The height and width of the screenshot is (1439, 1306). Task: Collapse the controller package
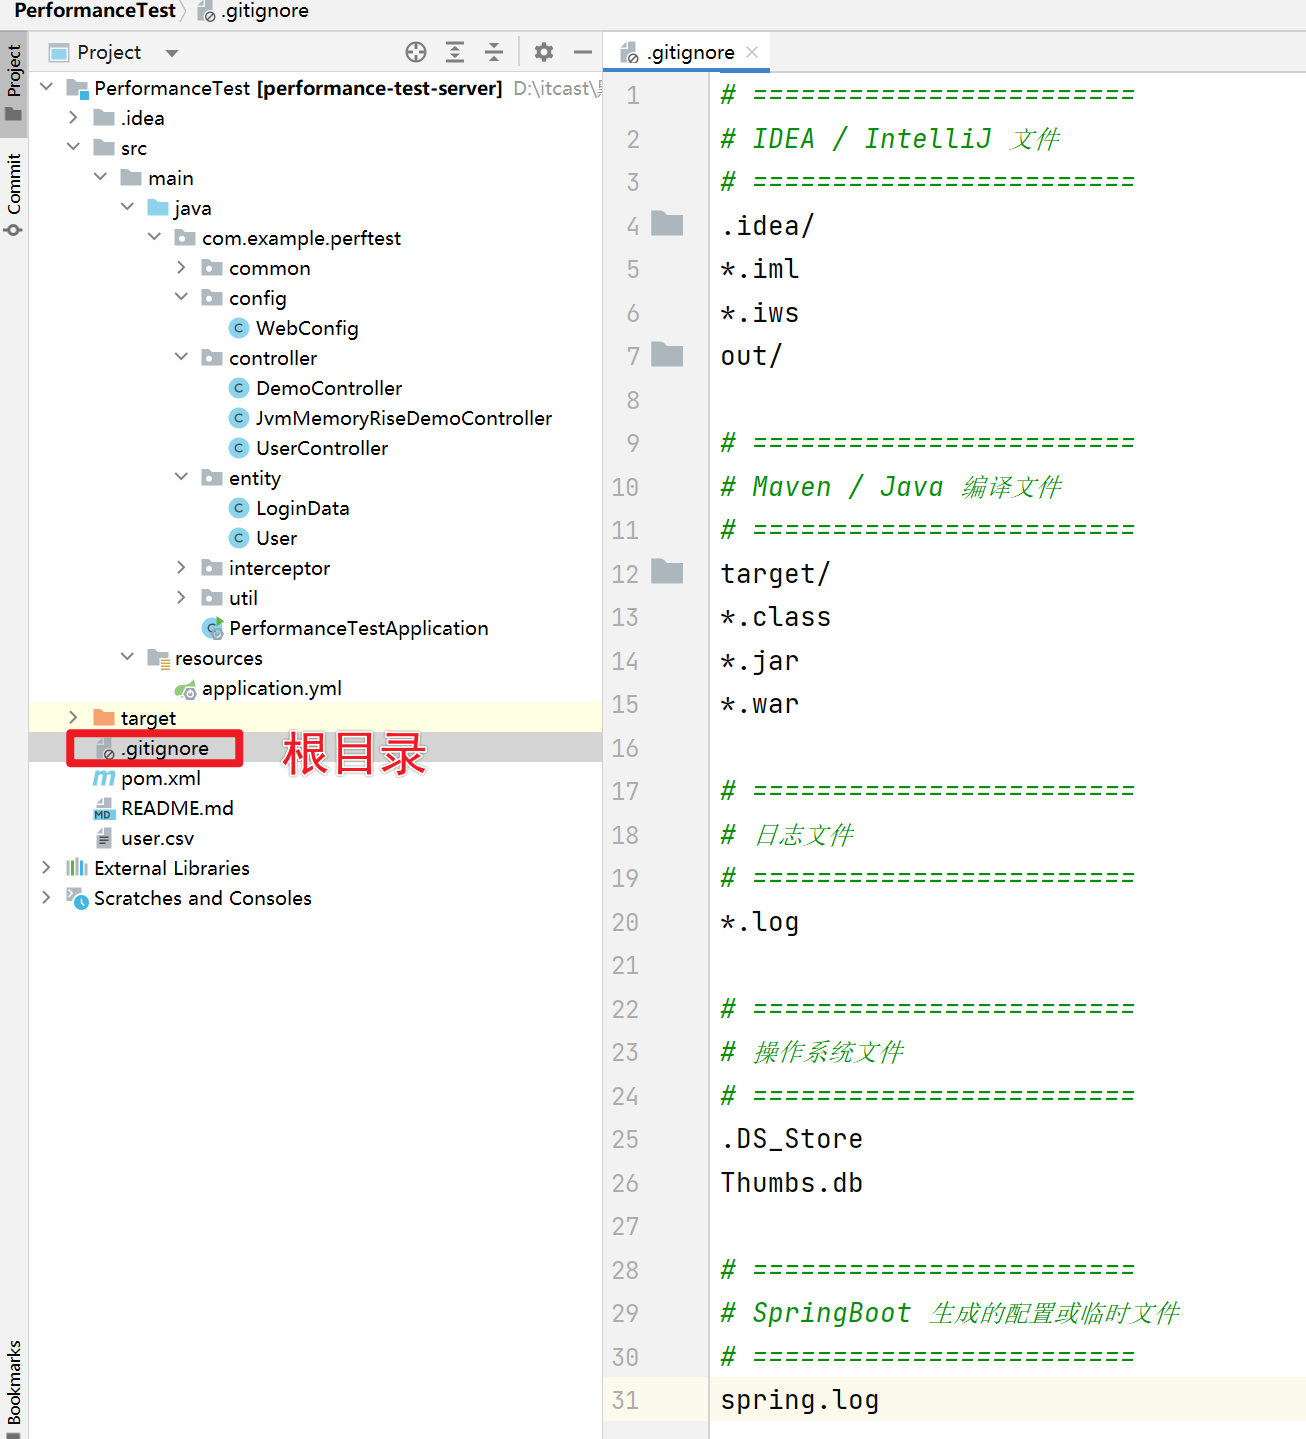click(x=181, y=357)
